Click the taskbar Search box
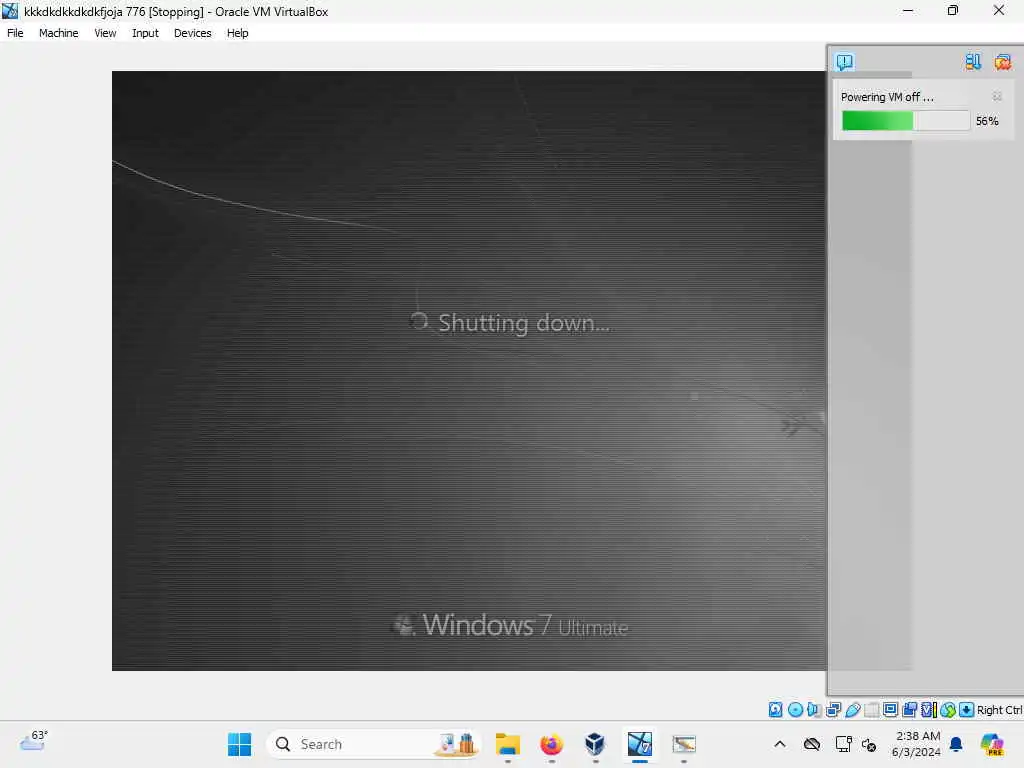1024x768 pixels. (x=374, y=744)
